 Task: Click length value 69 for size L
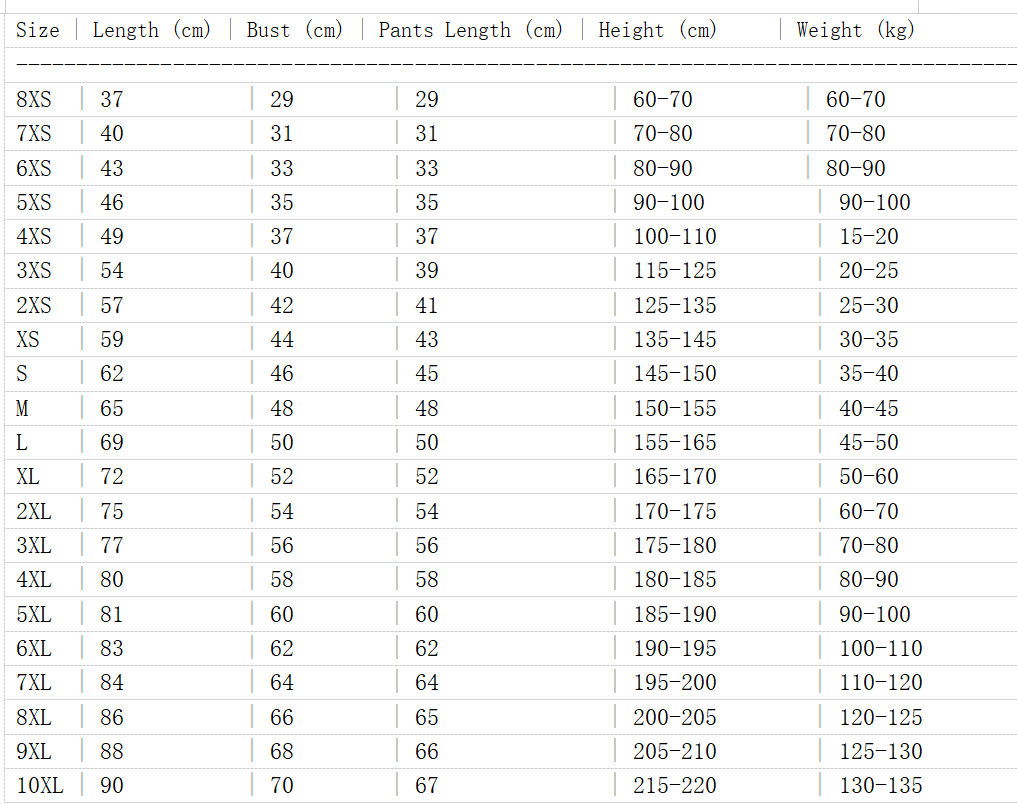[112, 443]
